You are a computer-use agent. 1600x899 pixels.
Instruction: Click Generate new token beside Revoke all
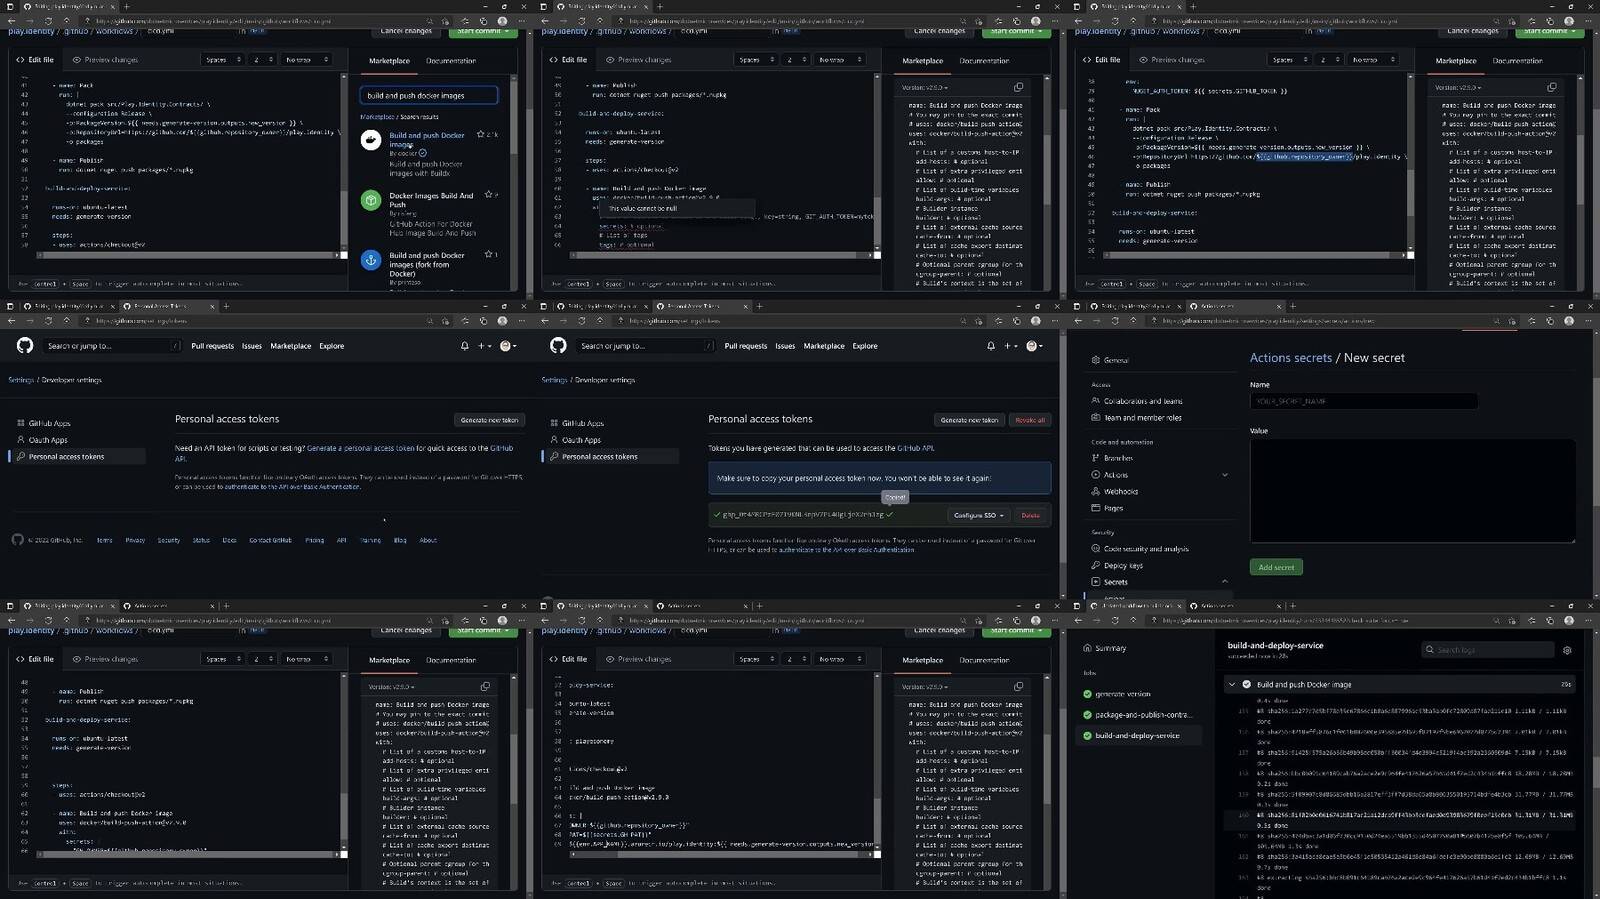pyautogui.click(x=969, y=420)
